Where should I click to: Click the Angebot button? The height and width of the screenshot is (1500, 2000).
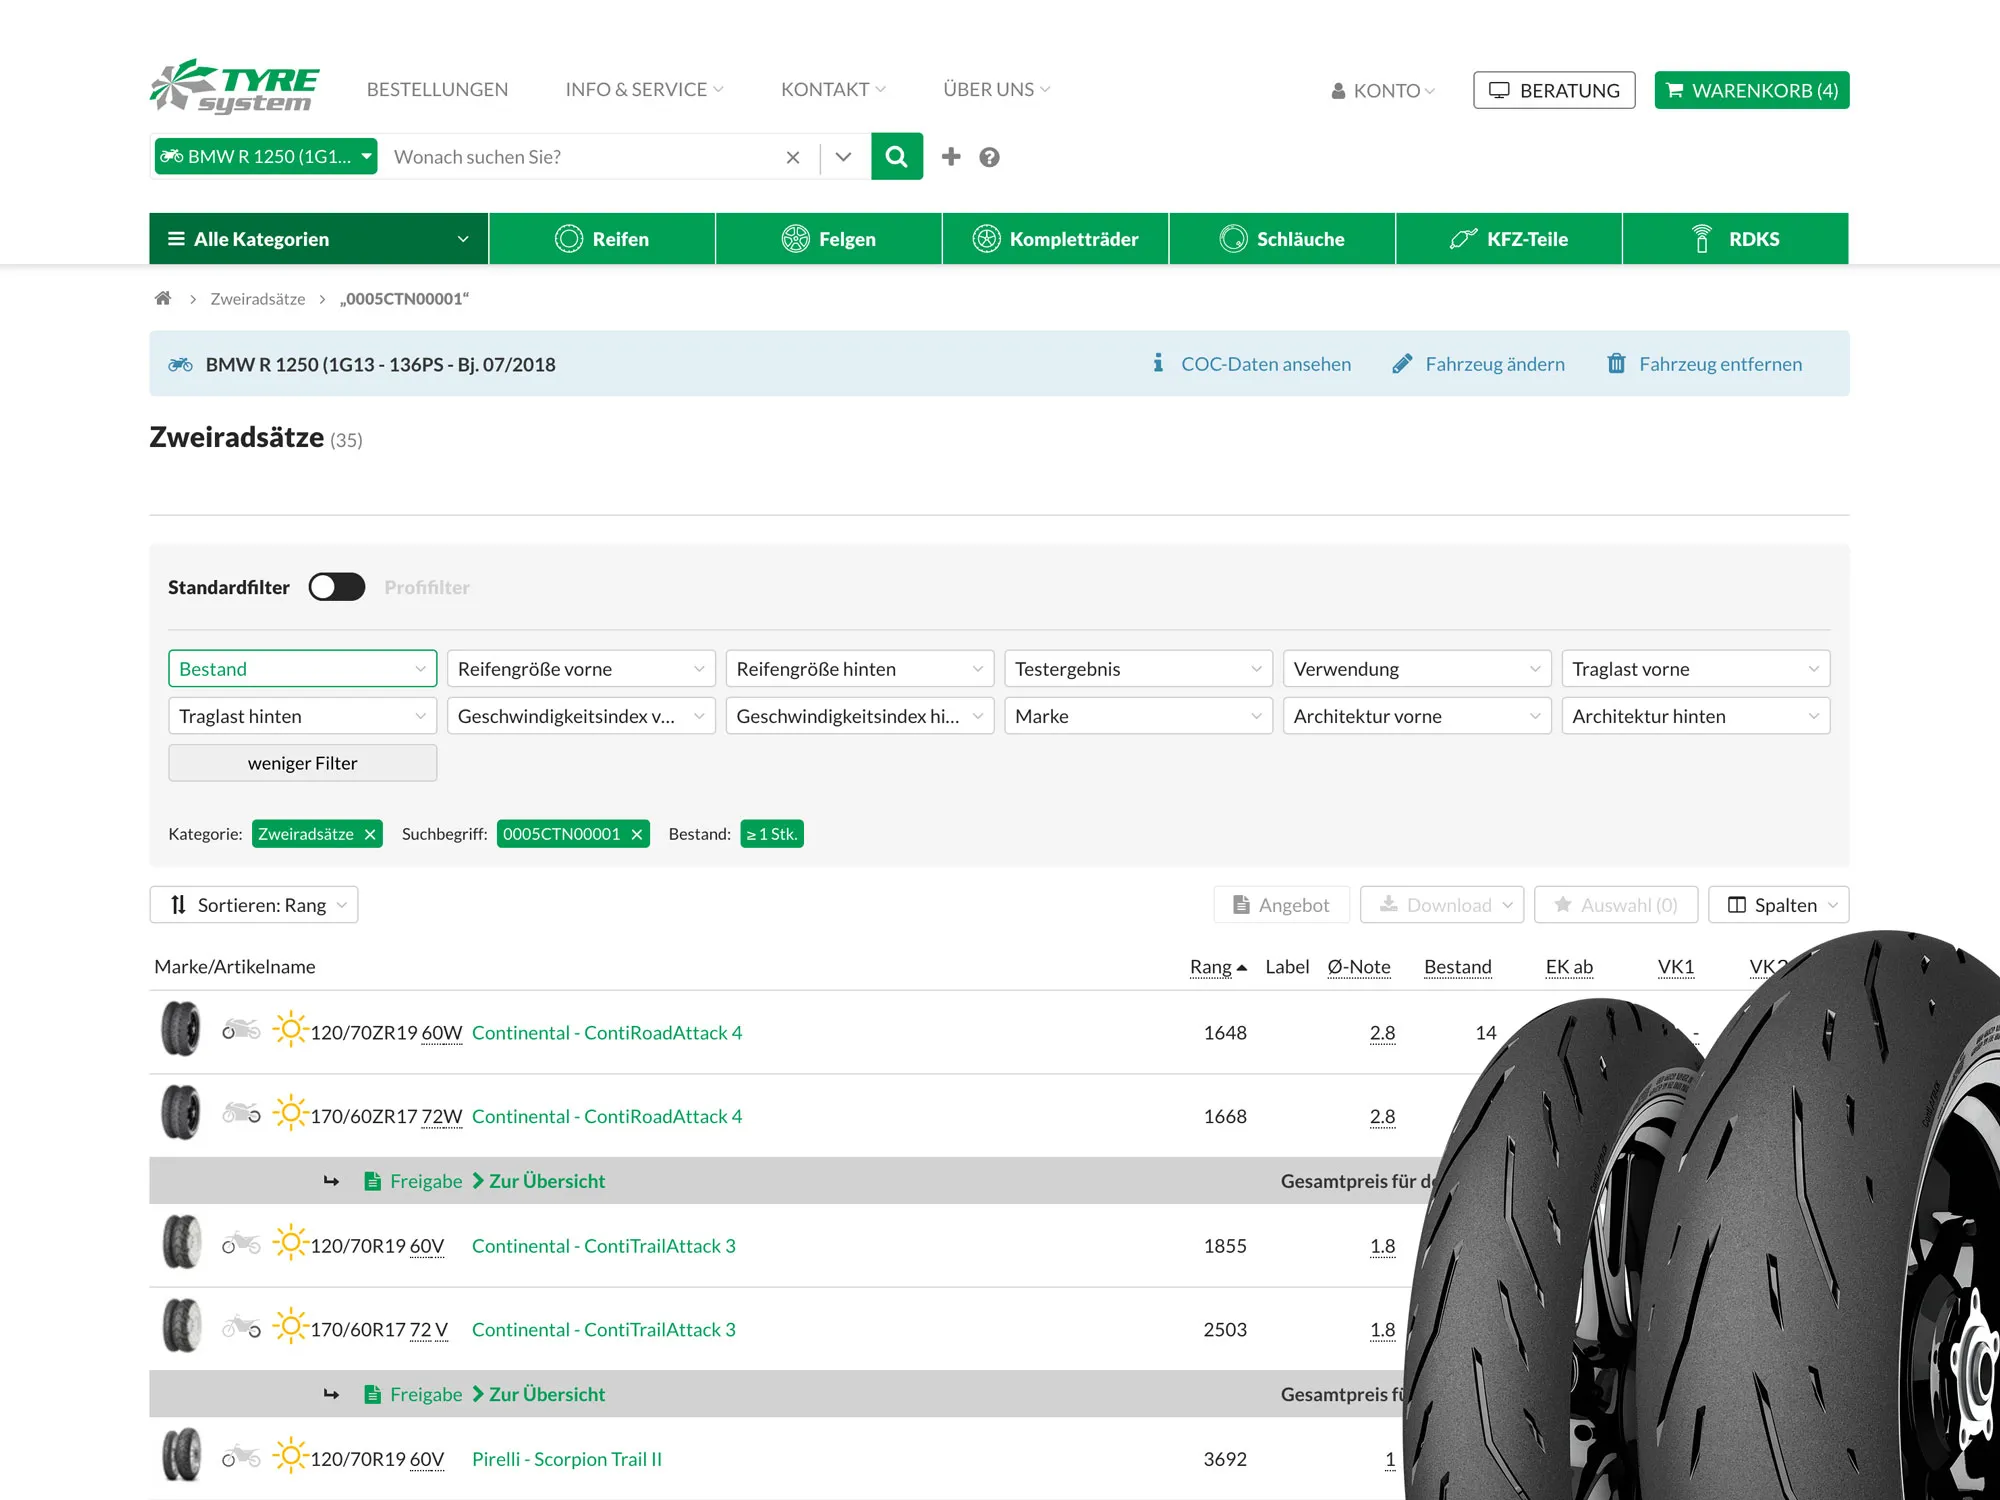click(1282, 905)
